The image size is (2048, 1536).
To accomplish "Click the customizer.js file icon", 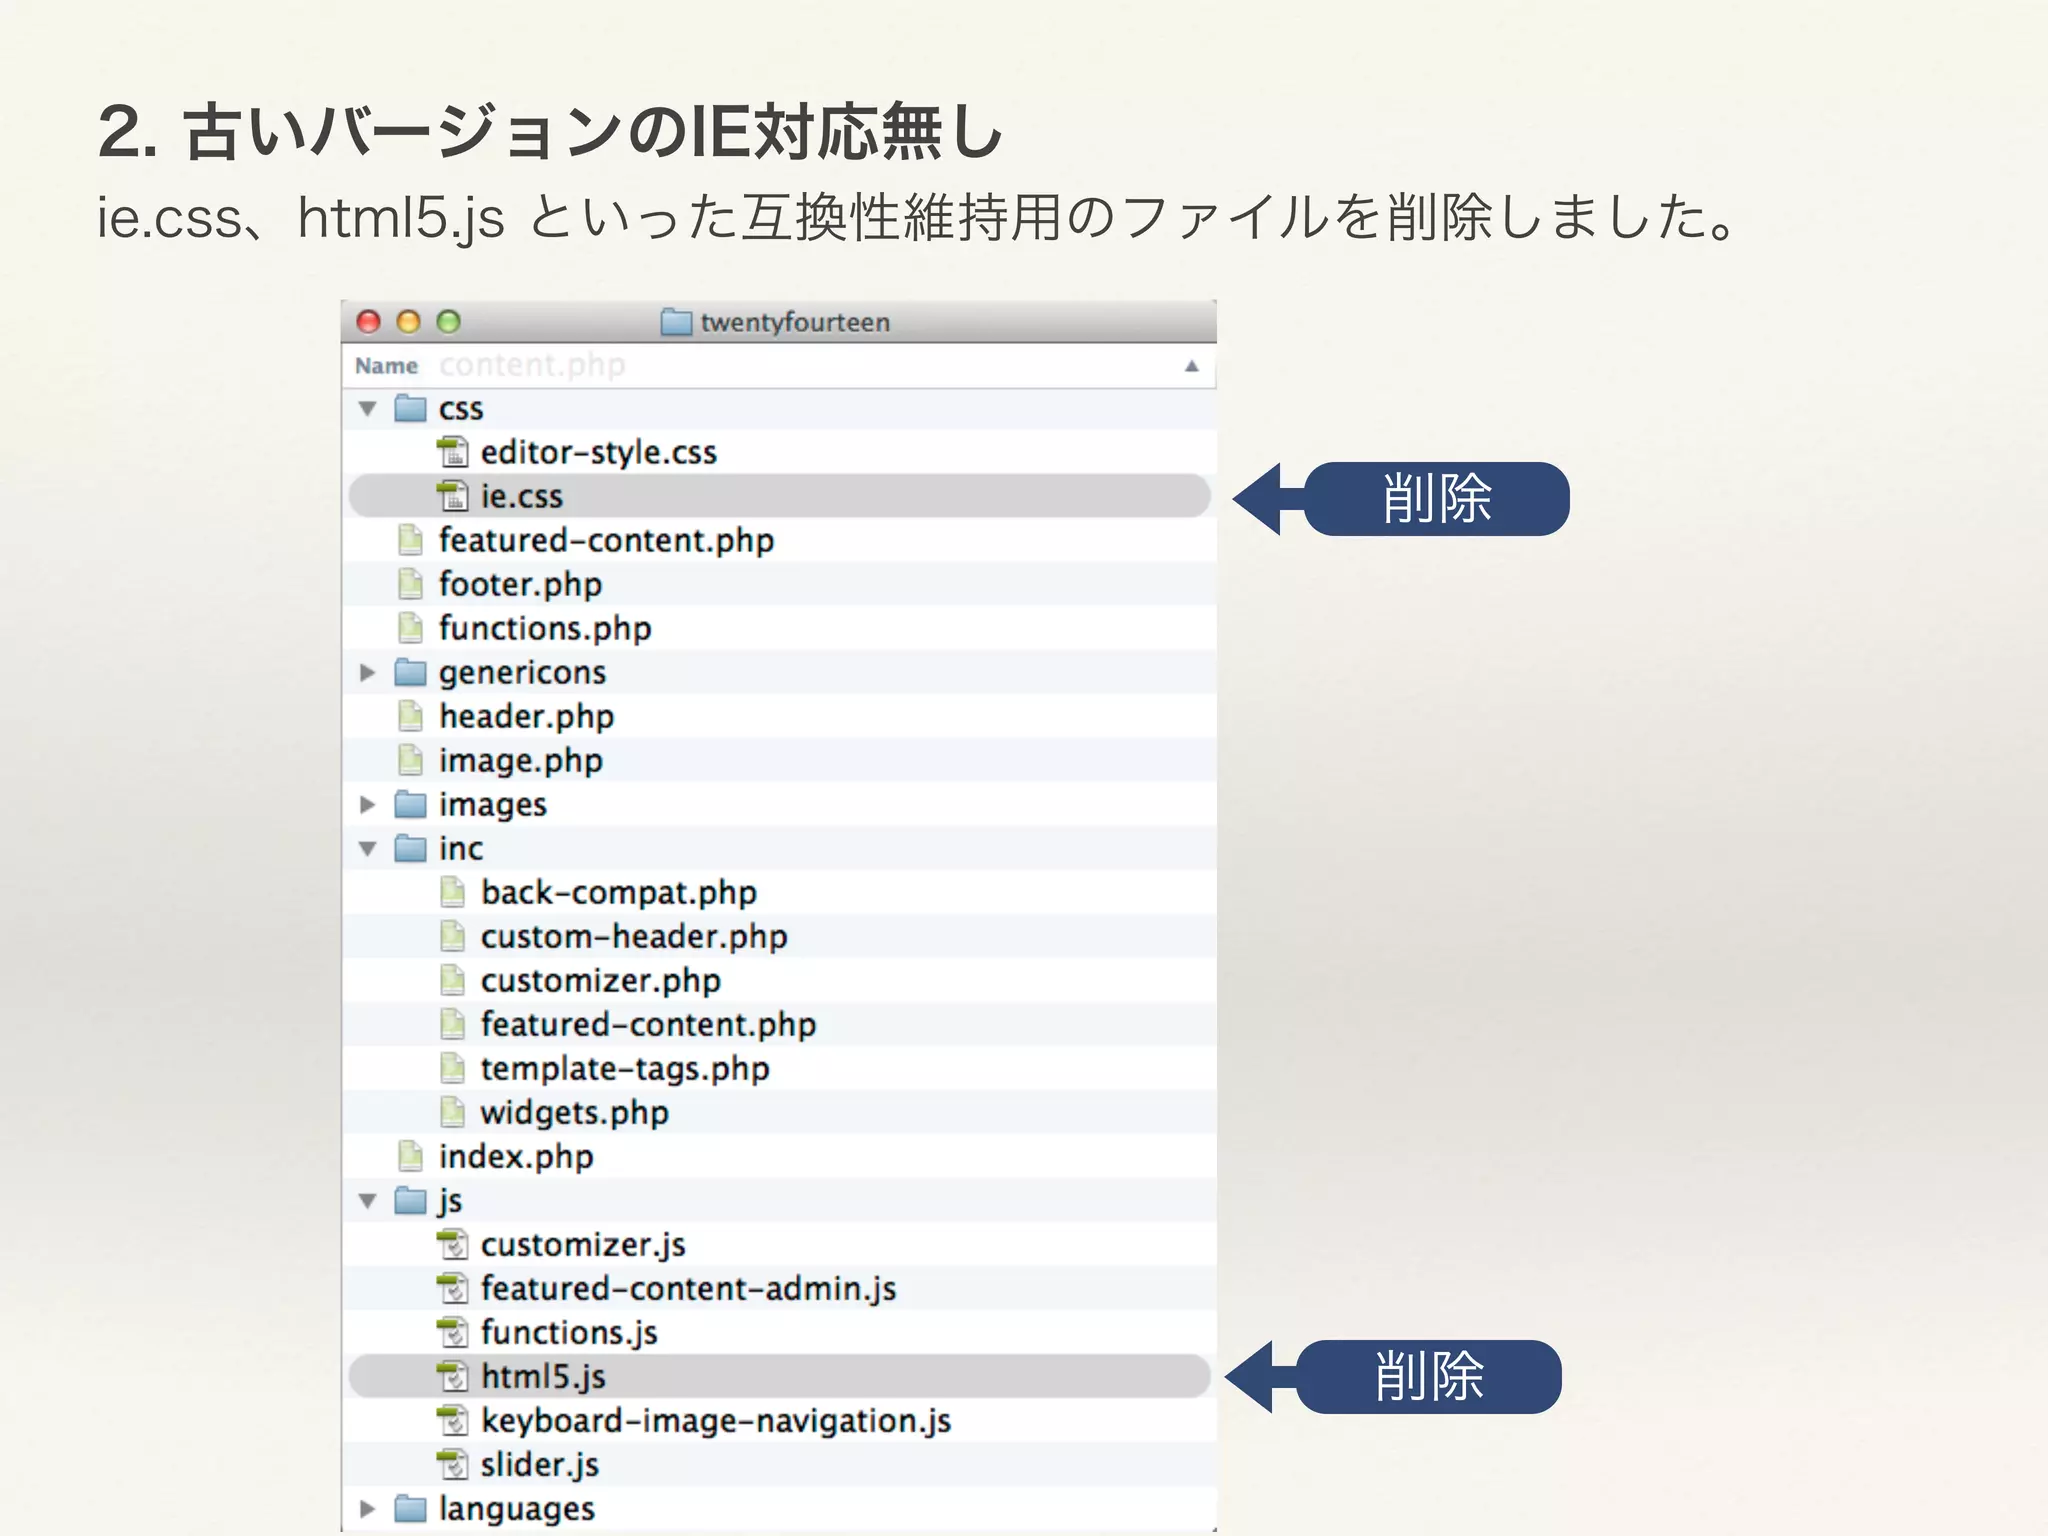I will (x=453, y=1244).
